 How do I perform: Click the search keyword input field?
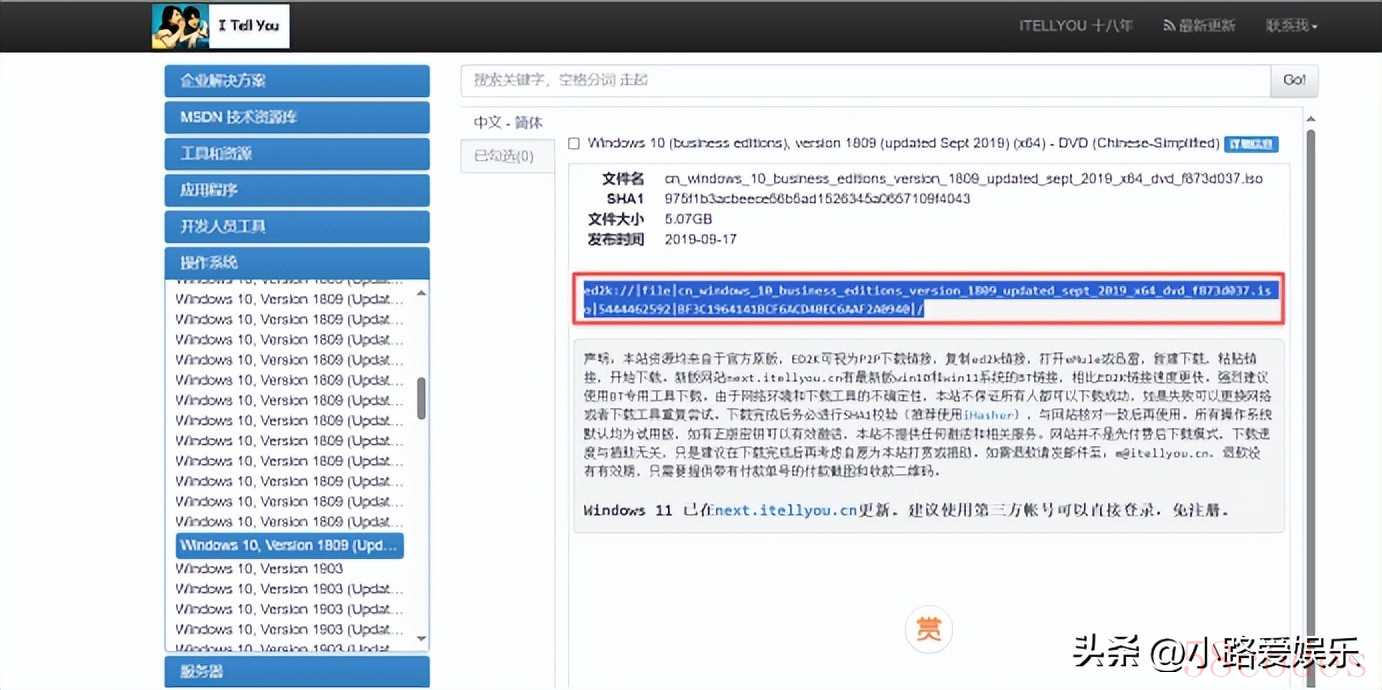click(x=865, y=80)
